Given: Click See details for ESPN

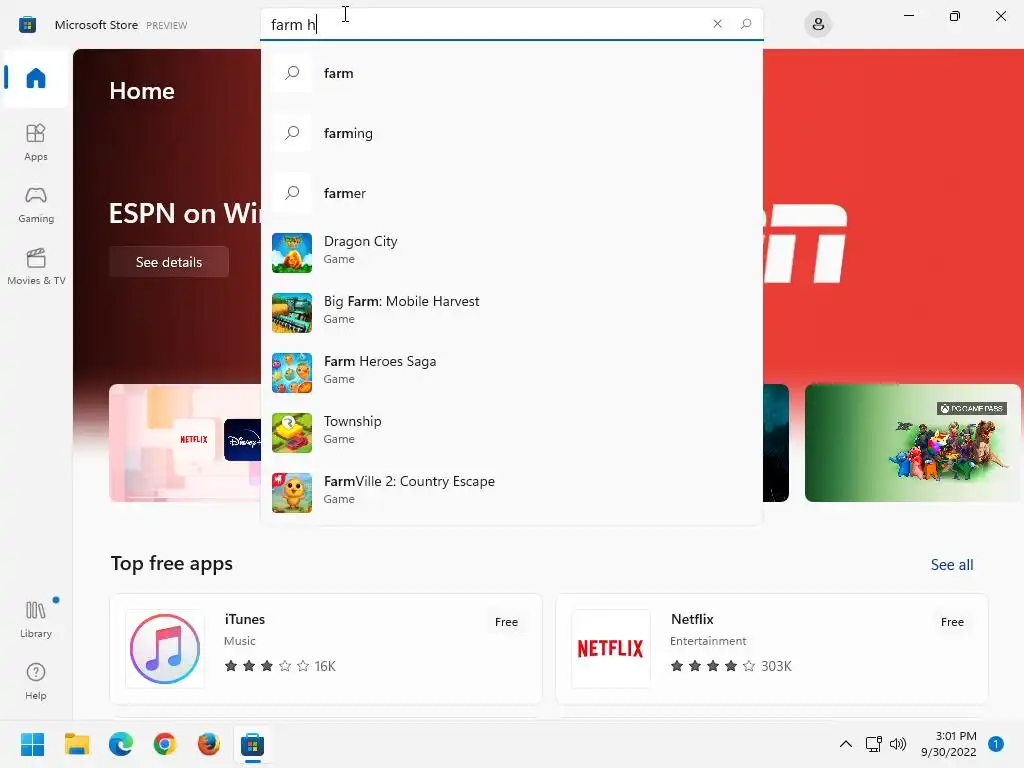Looking at the screenshot, I should click(x=169, y=262).
